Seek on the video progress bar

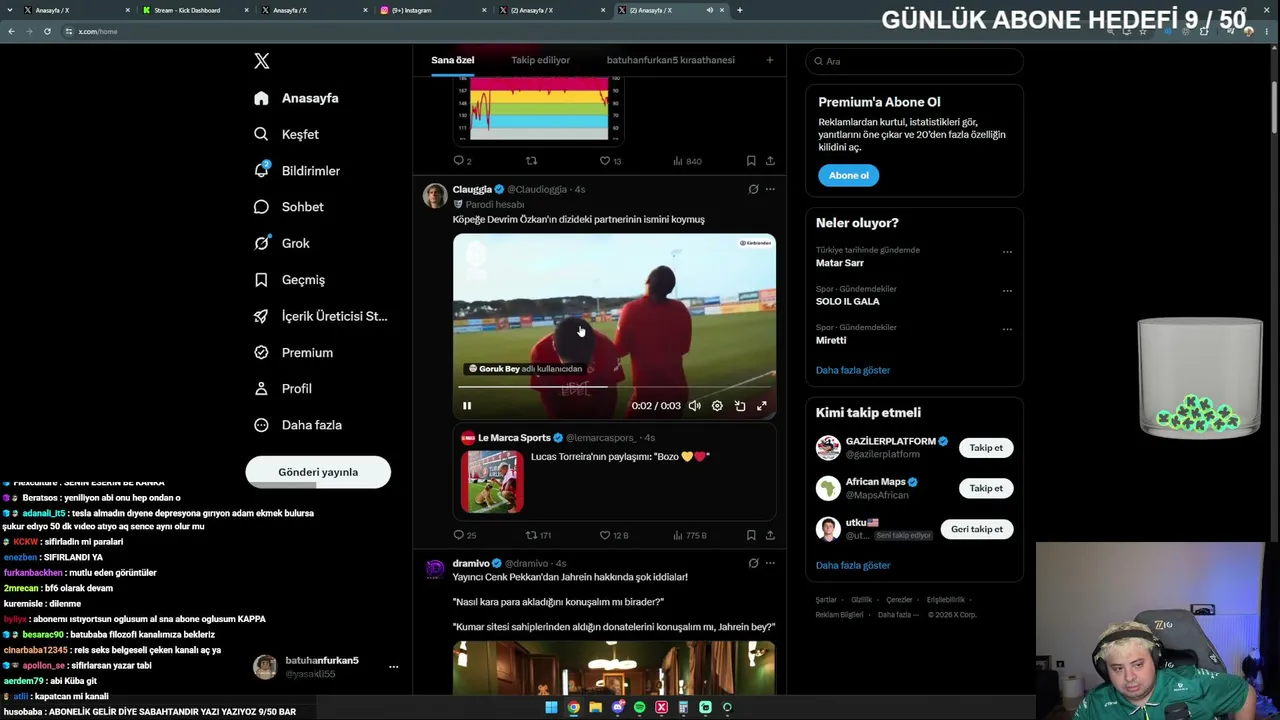(614, 386)
